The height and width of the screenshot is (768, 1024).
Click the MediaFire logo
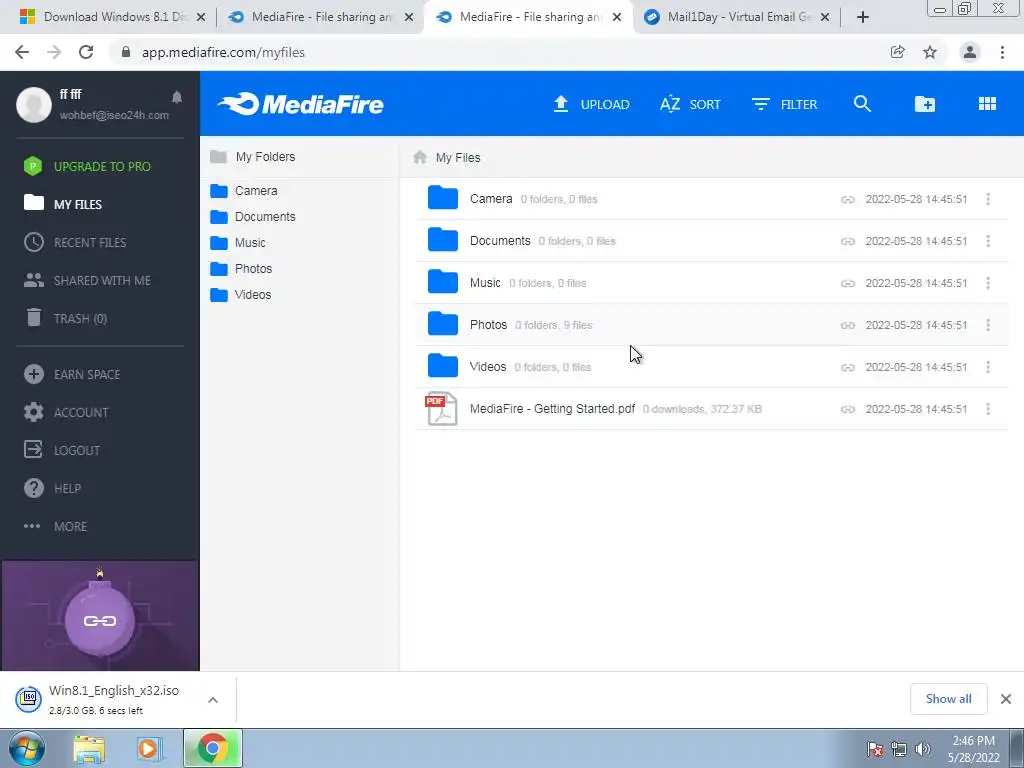point(300,104)
